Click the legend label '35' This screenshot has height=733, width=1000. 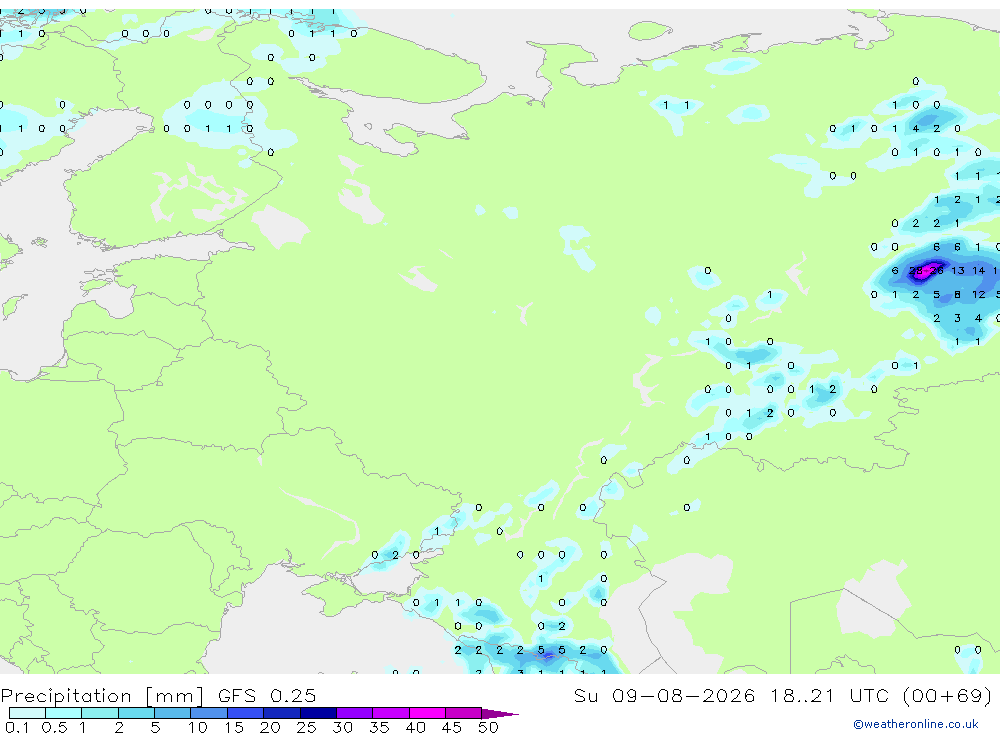[x=379, y=727]
